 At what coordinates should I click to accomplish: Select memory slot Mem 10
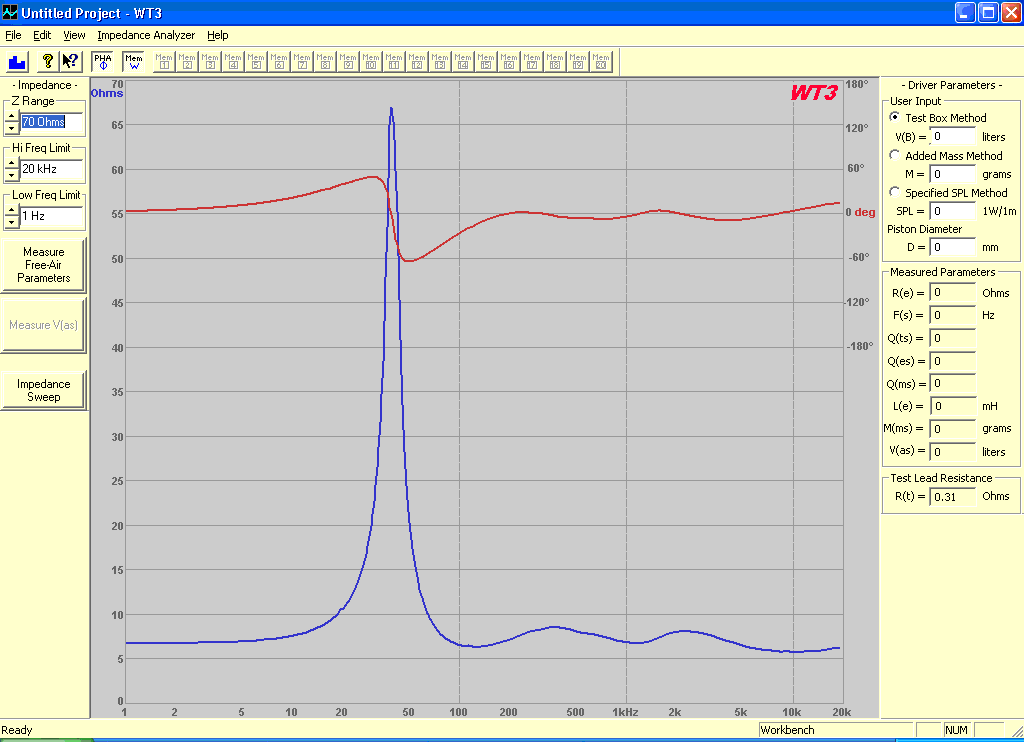[371, 61]
